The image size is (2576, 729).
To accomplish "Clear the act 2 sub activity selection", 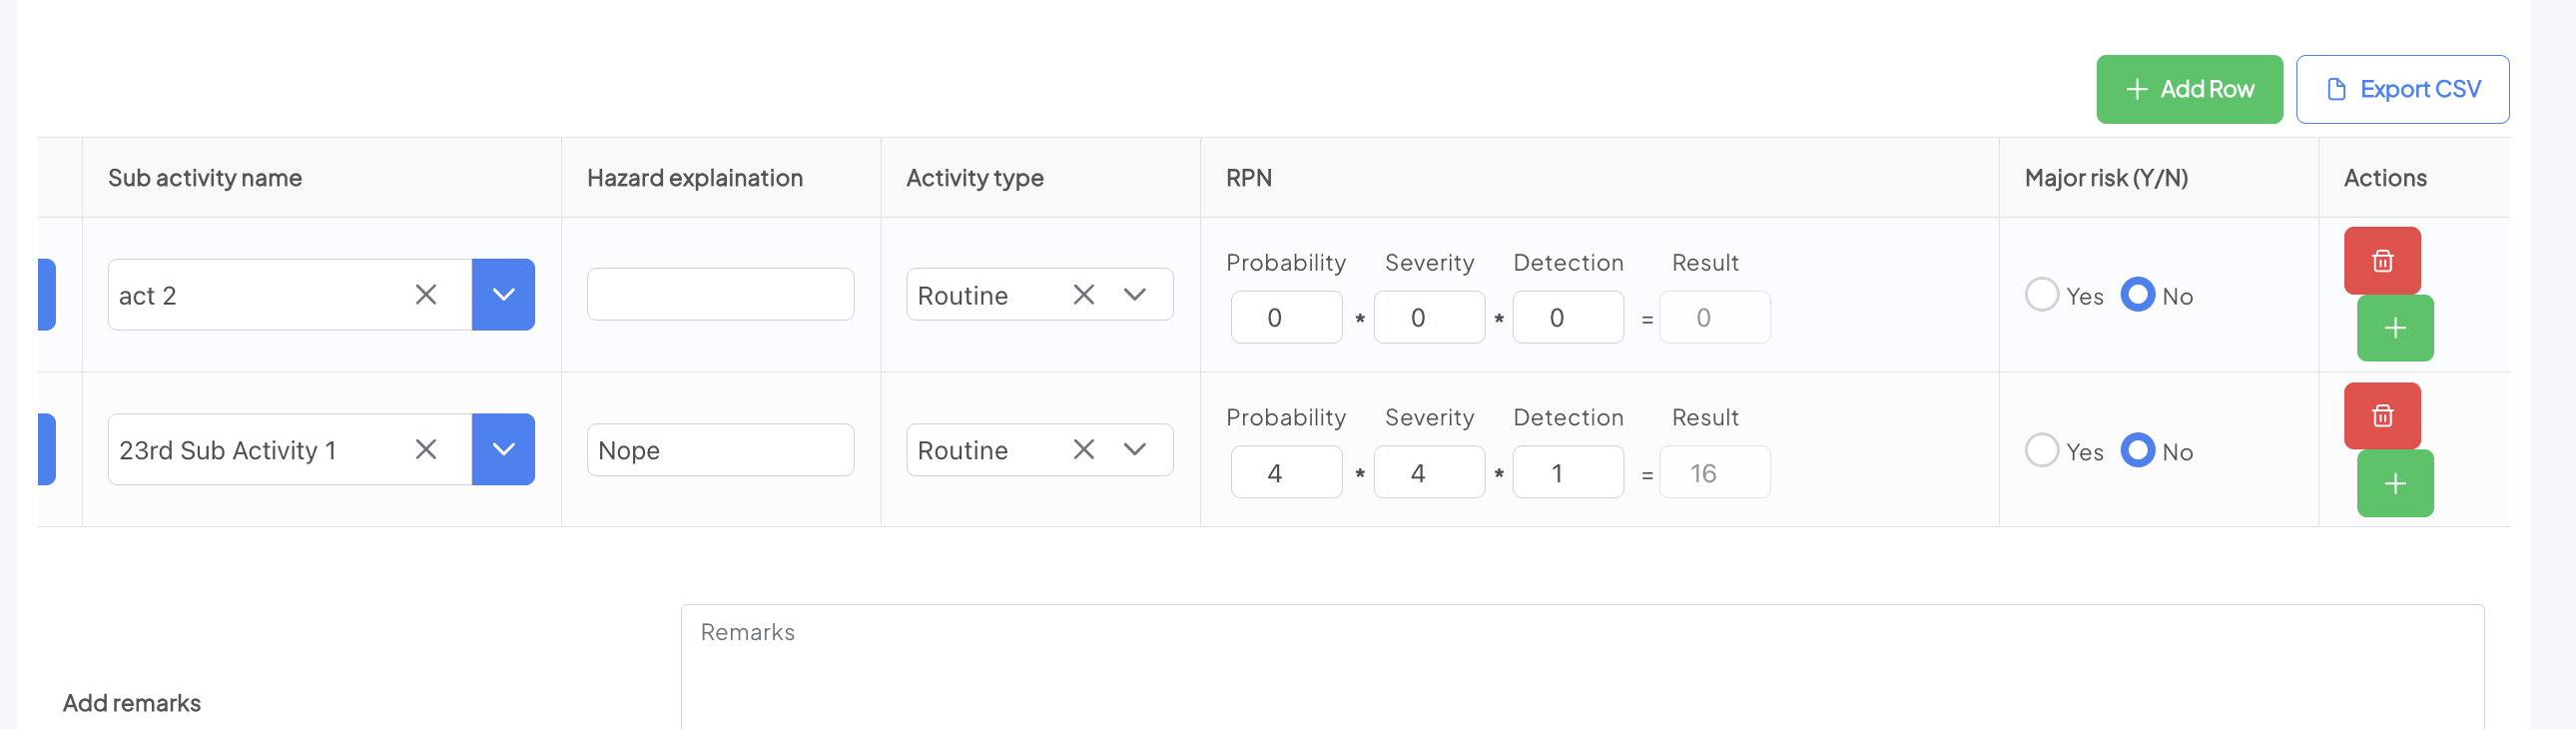I will click(x=426, y=295).
